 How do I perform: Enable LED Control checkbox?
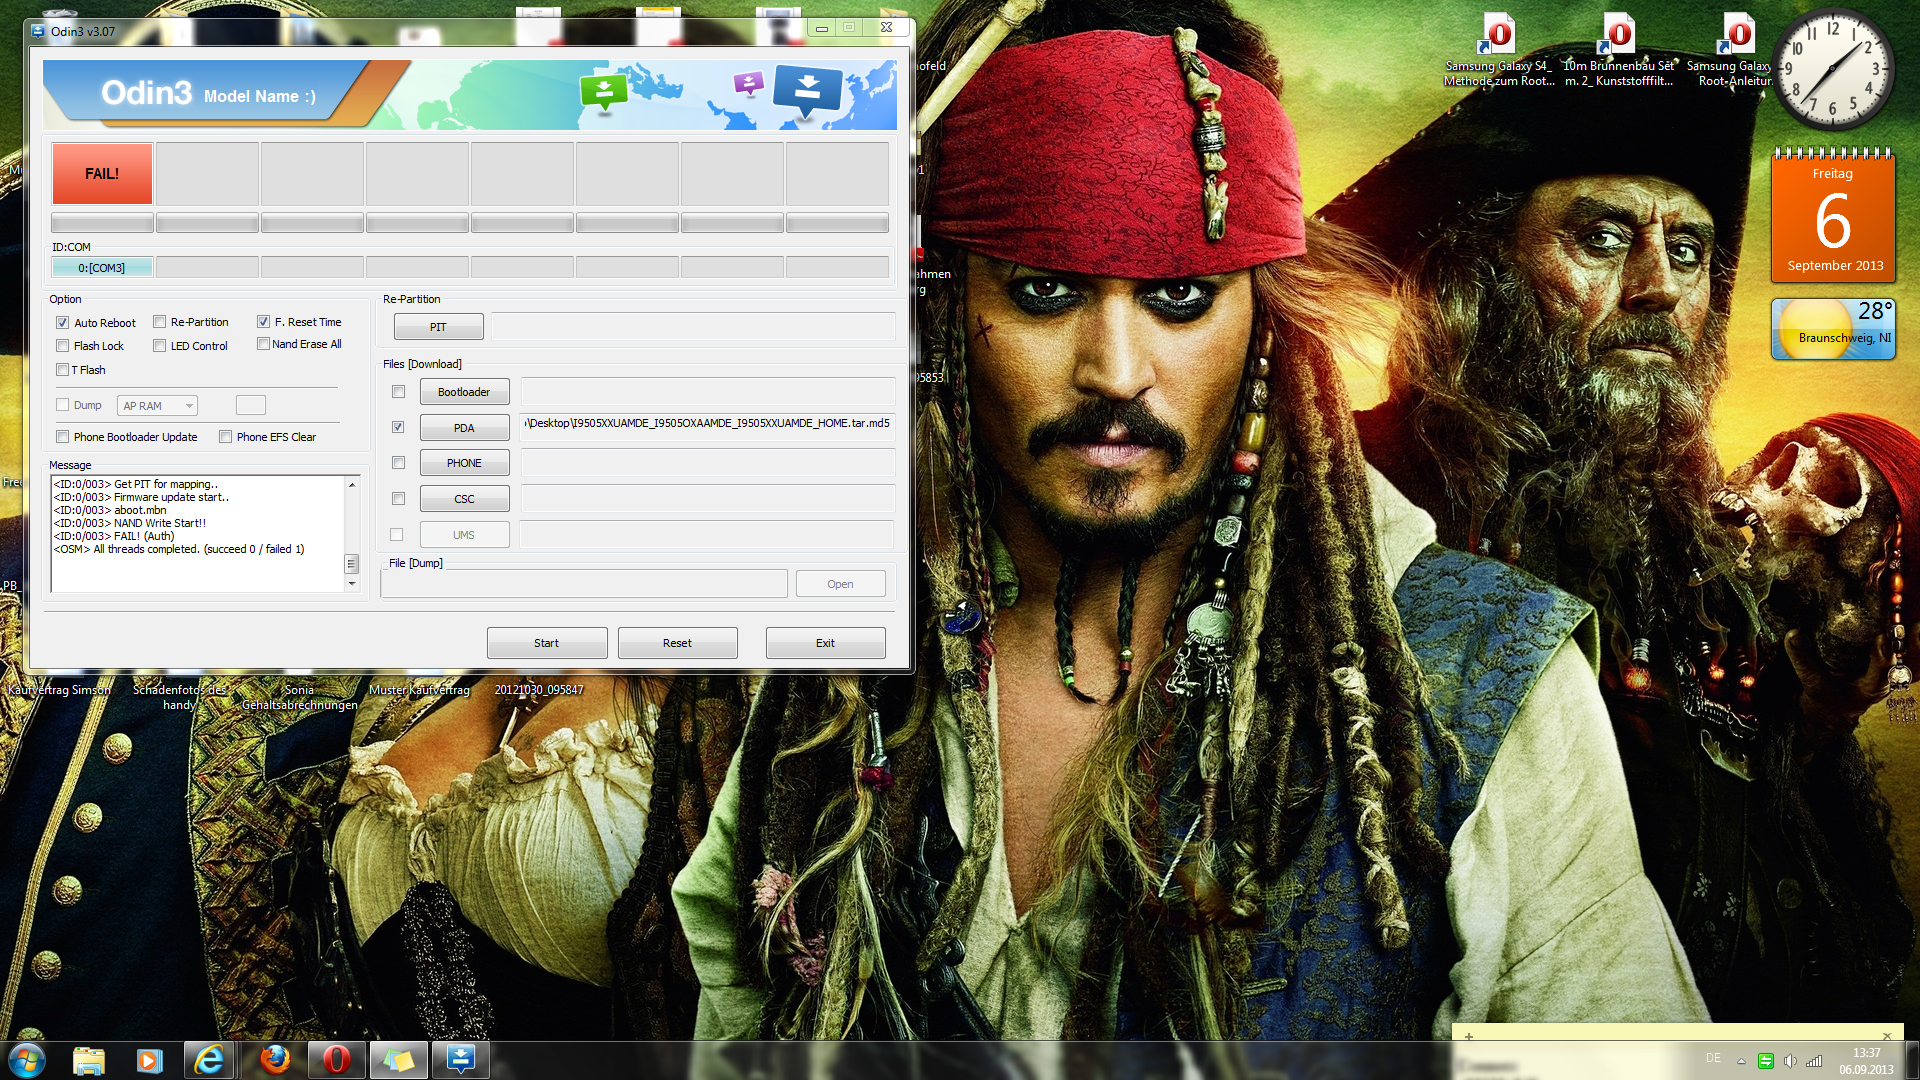pyautogui.click(x=160, y=346)
